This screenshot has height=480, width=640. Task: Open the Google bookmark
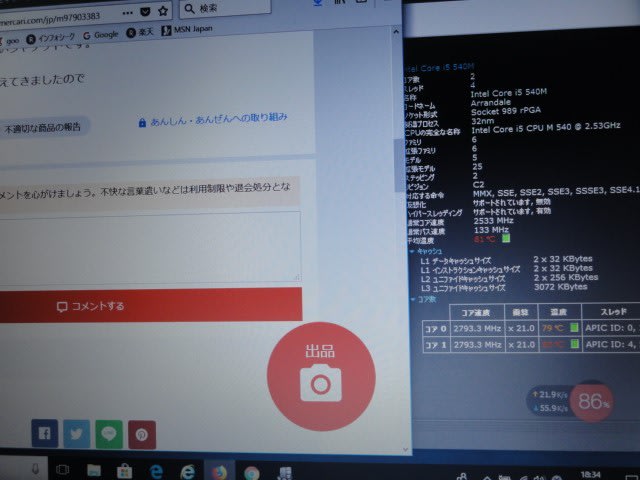[x=100, y=34]
